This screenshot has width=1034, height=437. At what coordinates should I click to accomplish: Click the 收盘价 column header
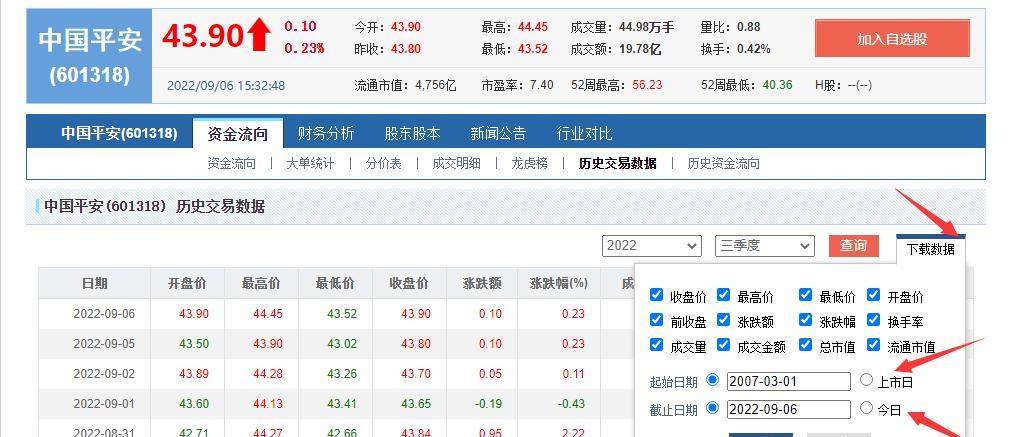click(x=409, y=283)
